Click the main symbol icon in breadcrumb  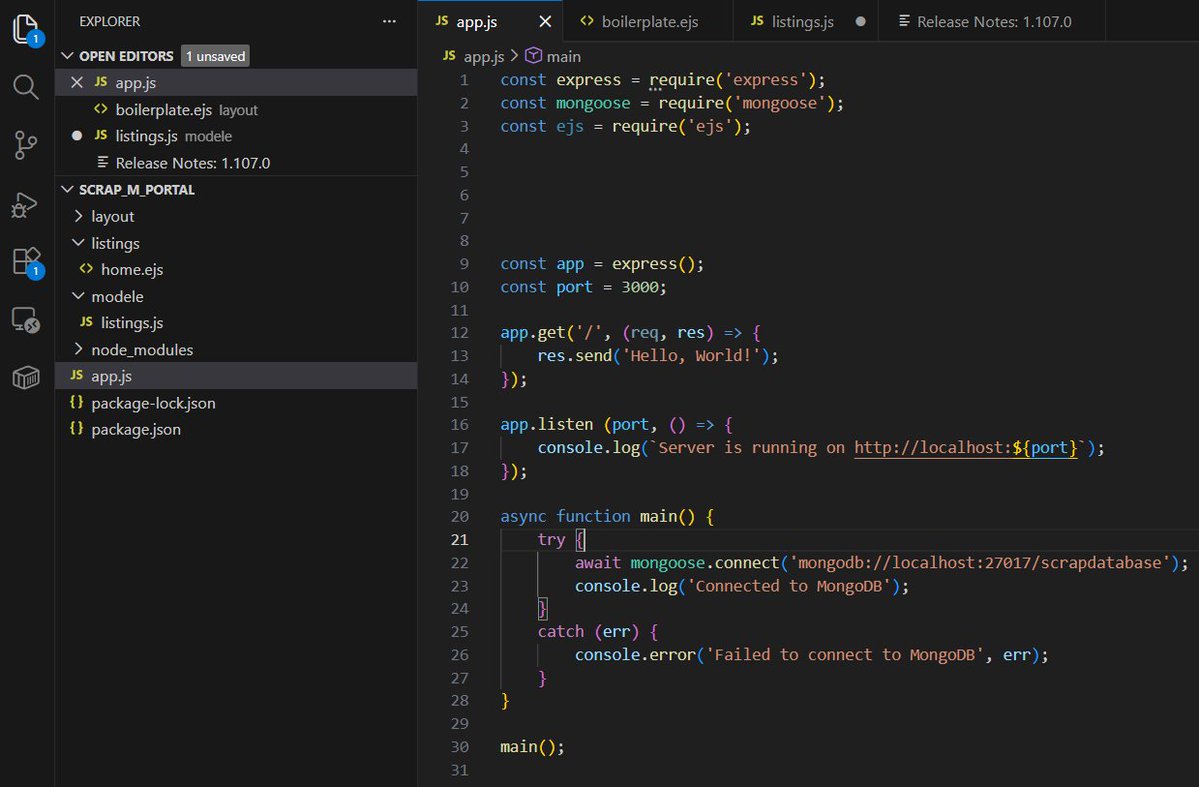coord(534,56)
